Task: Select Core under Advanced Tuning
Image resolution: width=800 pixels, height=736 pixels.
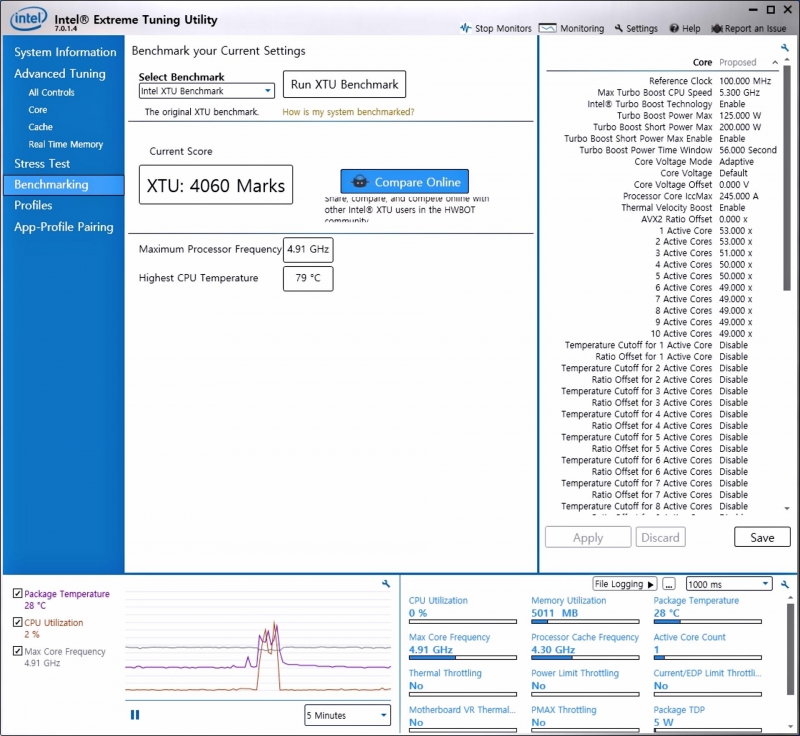Action: click(x=38, y=110)
